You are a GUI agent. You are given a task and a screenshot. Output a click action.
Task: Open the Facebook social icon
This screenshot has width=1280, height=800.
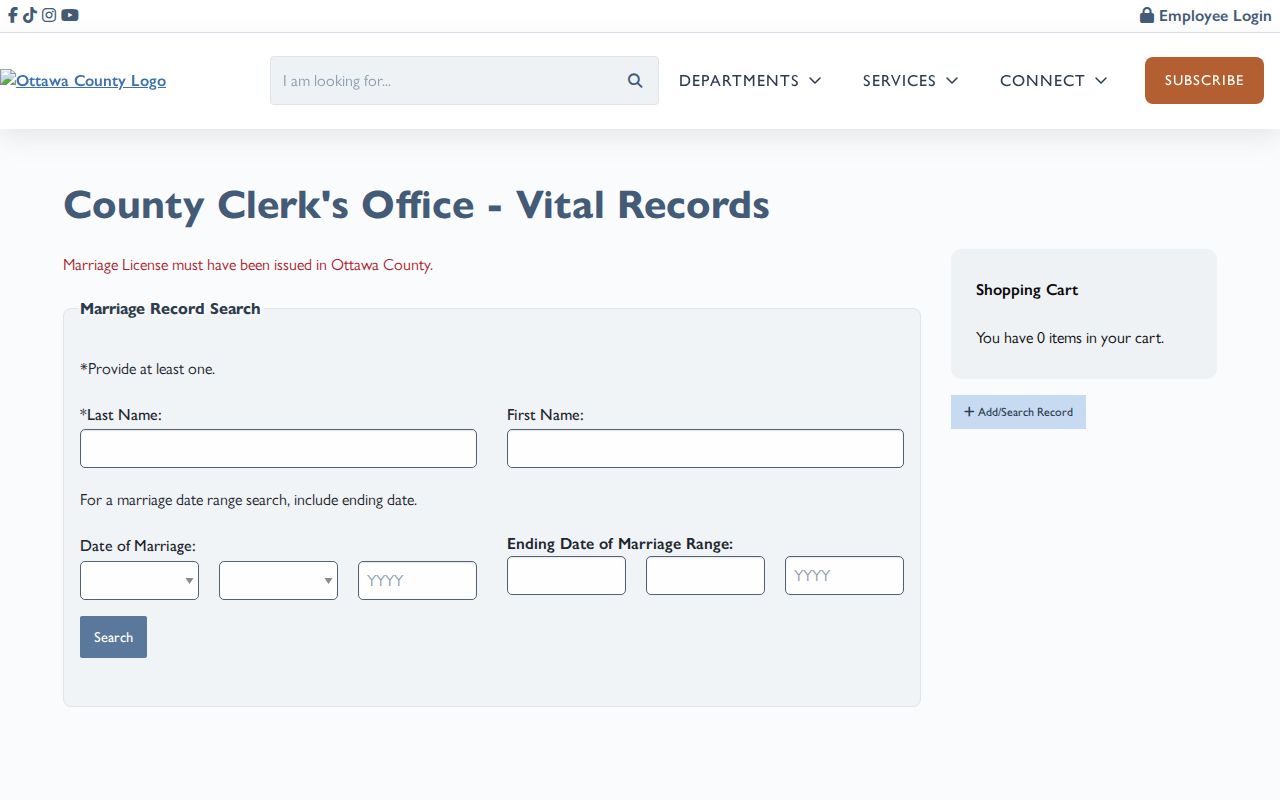click(x=13, y=15)
